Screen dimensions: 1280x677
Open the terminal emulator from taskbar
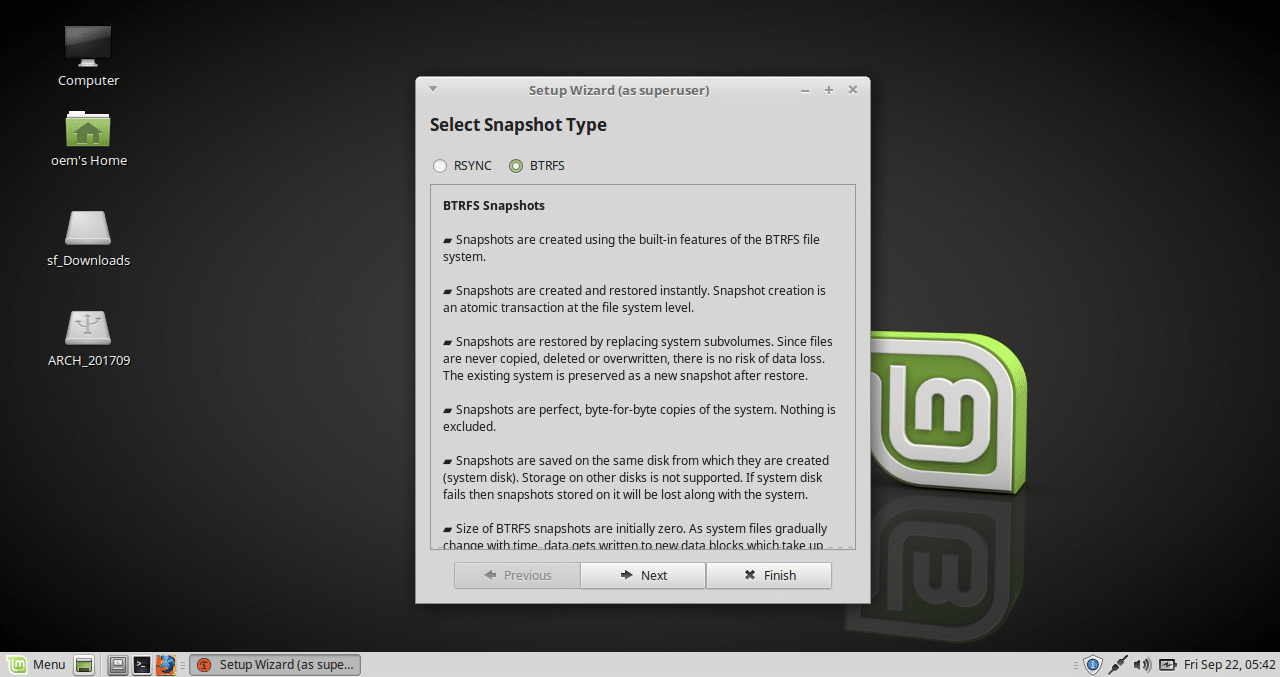tap(141, 664)
